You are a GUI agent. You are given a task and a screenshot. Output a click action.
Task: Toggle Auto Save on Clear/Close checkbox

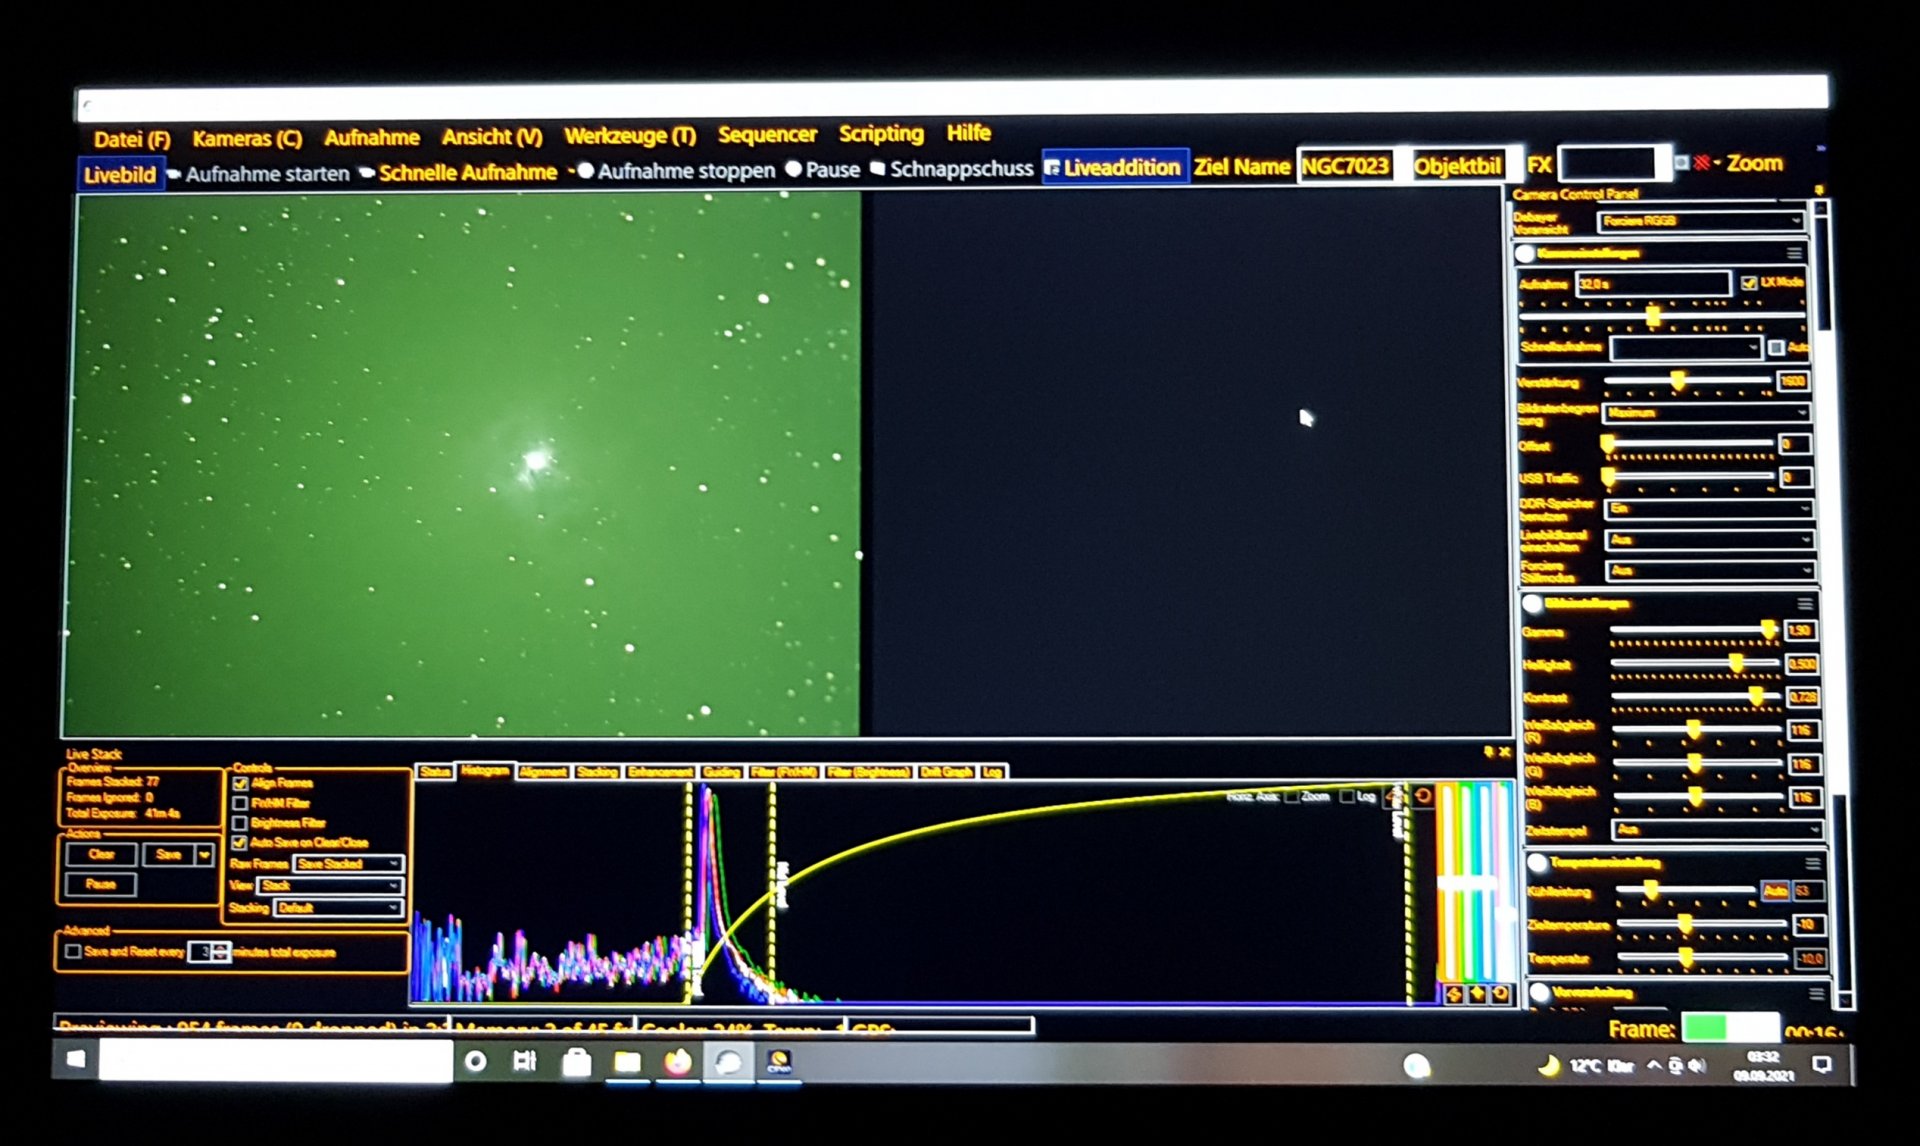point(240,843)
